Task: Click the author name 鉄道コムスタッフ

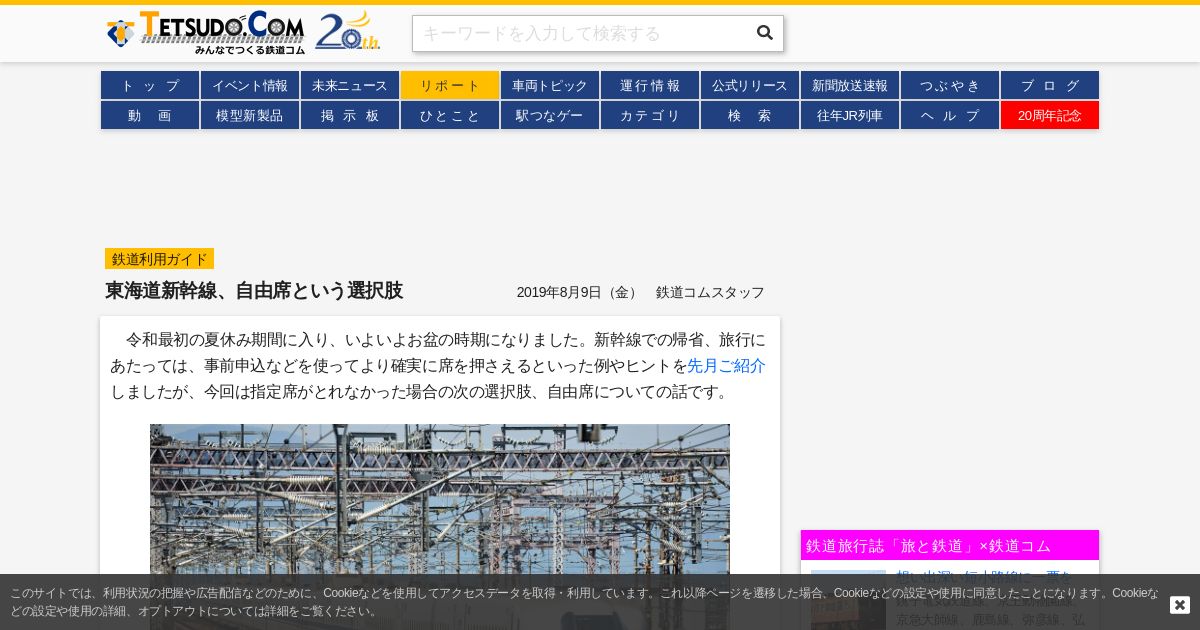Action: coord(710,292)
